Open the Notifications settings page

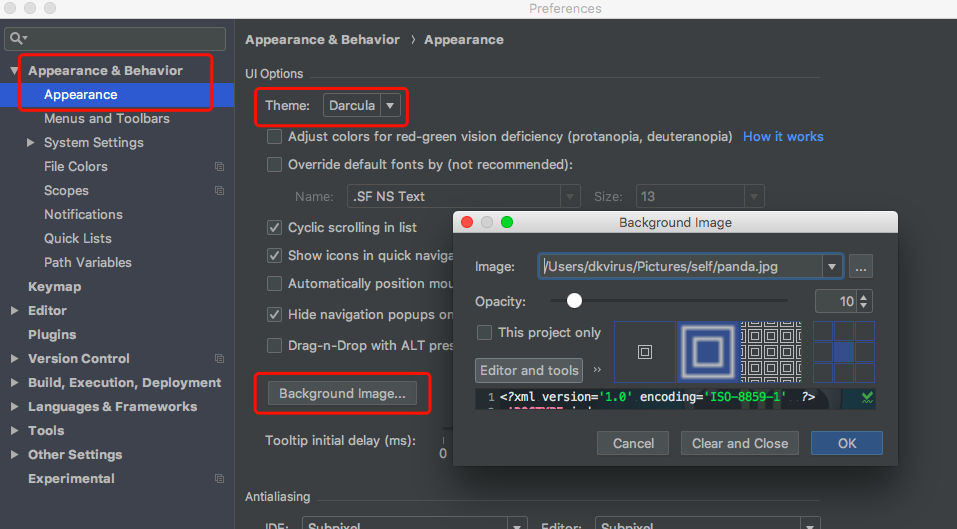(83, 214)
